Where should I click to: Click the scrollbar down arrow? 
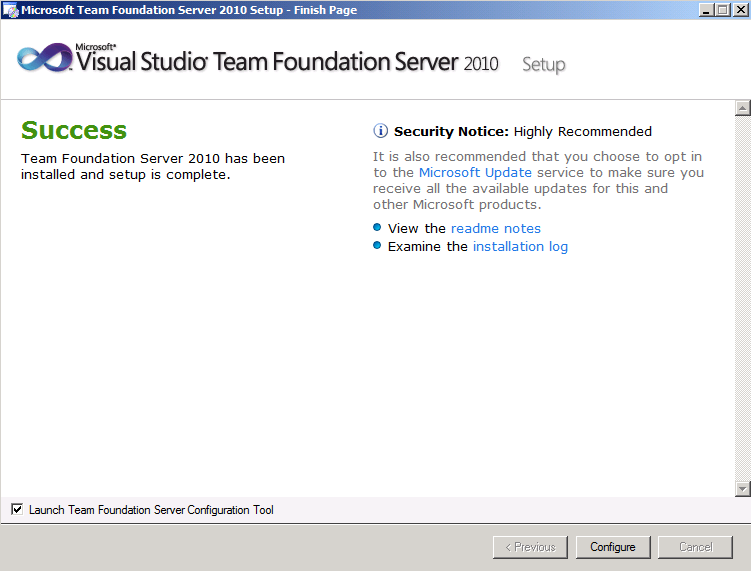coord(742,489)
